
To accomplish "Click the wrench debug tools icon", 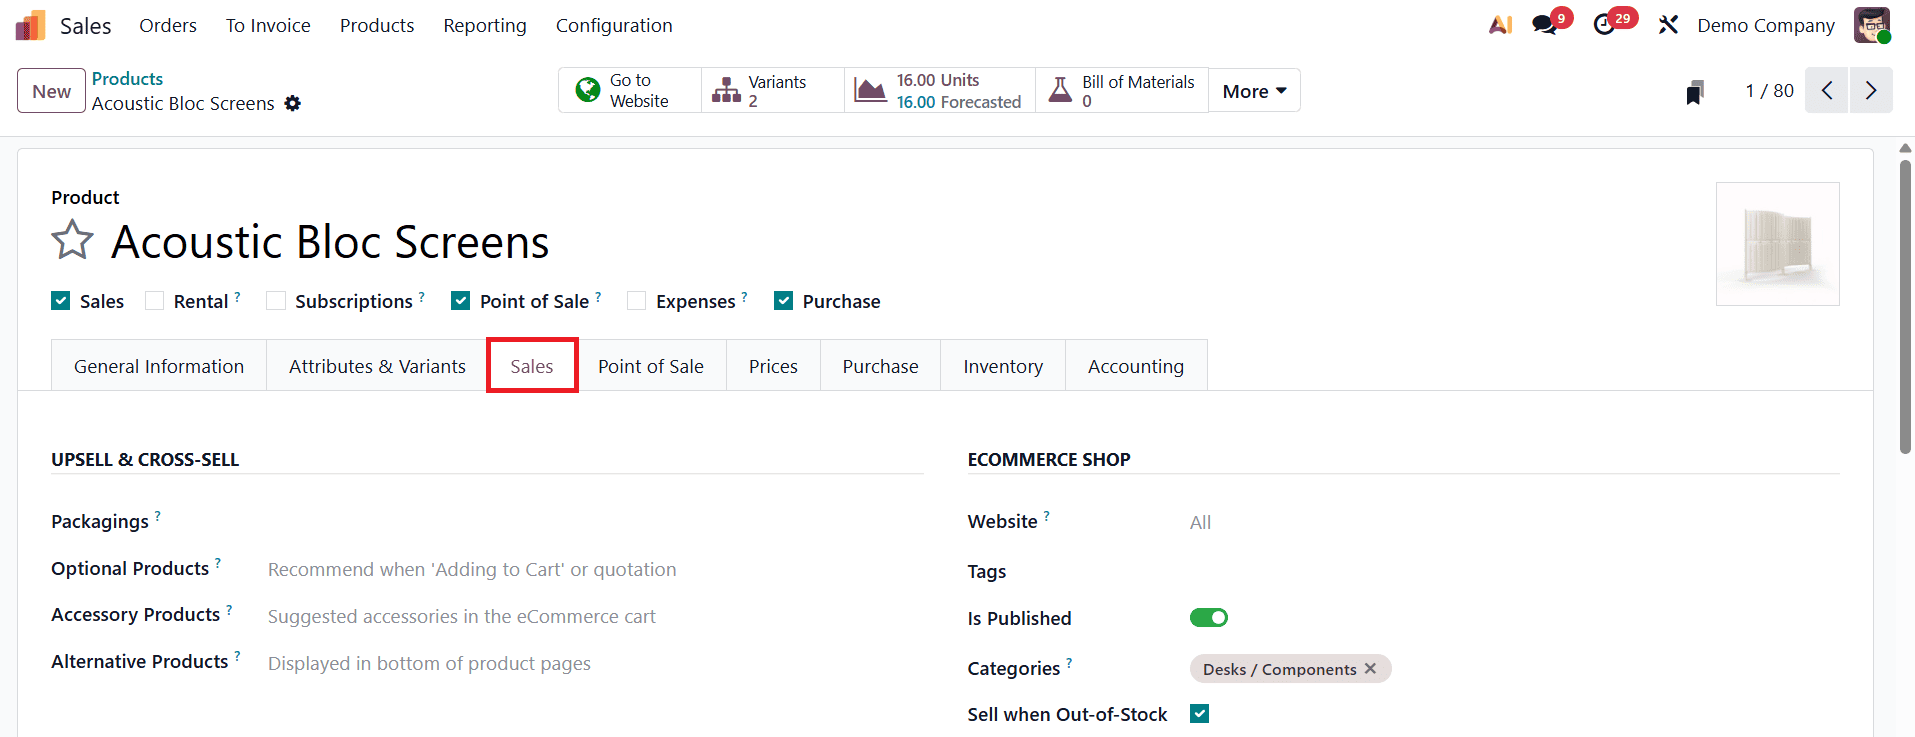I will (x=1668, y=25).
